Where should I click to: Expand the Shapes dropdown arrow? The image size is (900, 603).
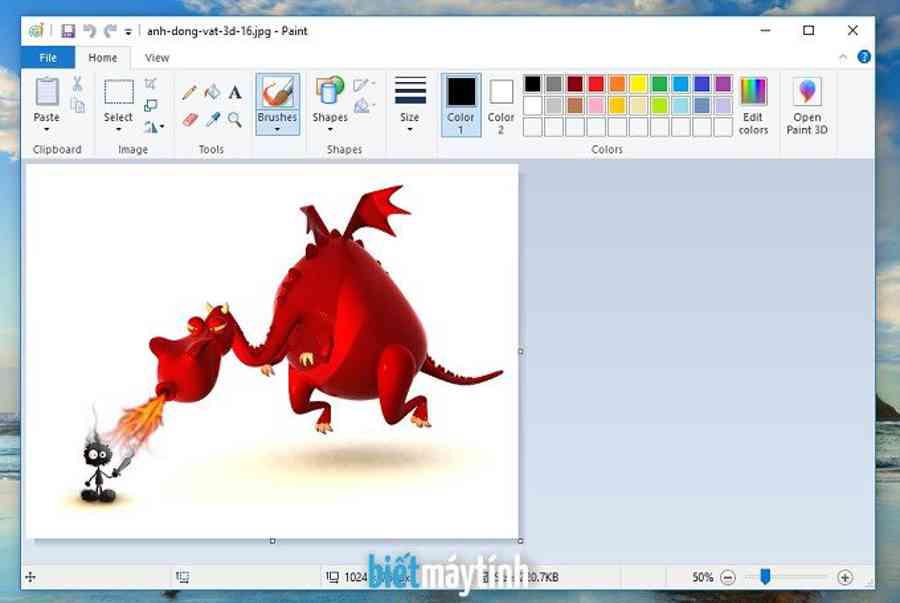(330, 130)
